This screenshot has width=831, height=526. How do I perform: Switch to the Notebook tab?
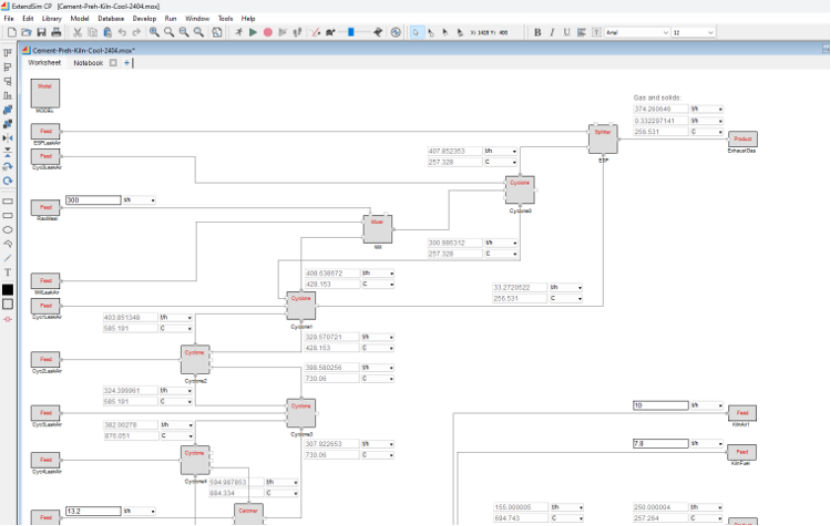88,63
